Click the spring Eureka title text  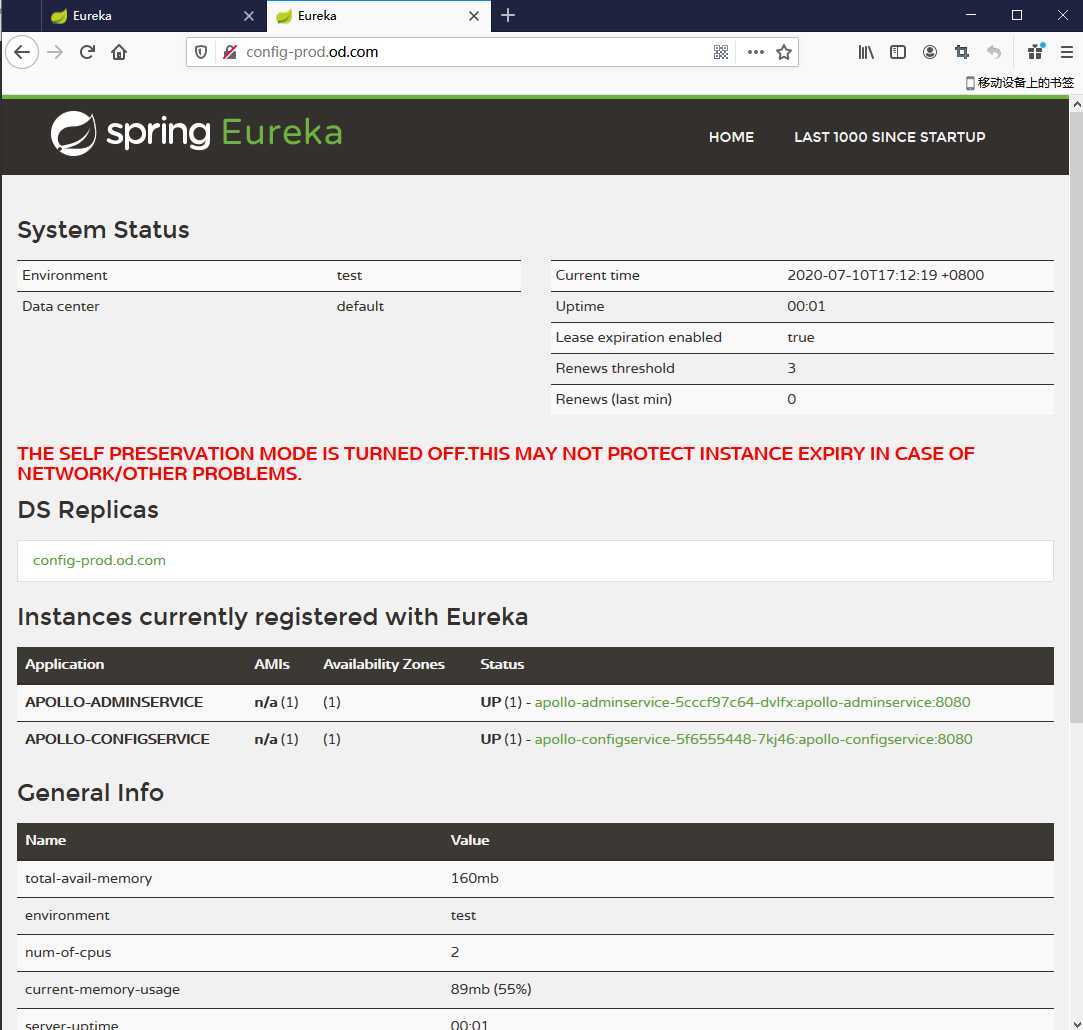[x=224, y=133]
